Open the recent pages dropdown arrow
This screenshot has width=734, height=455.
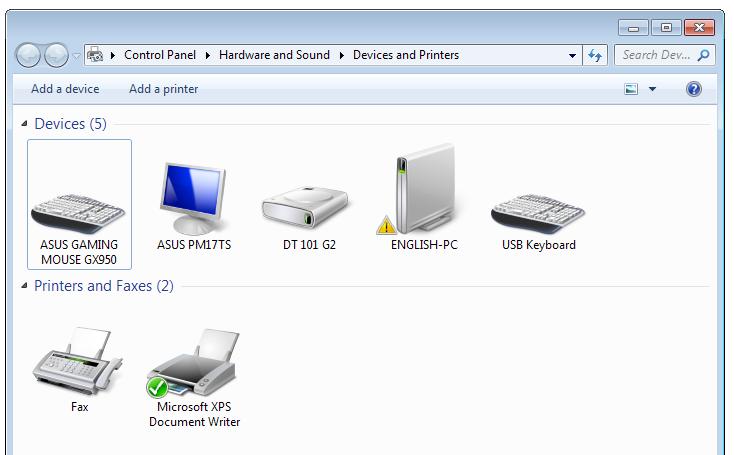76,56
